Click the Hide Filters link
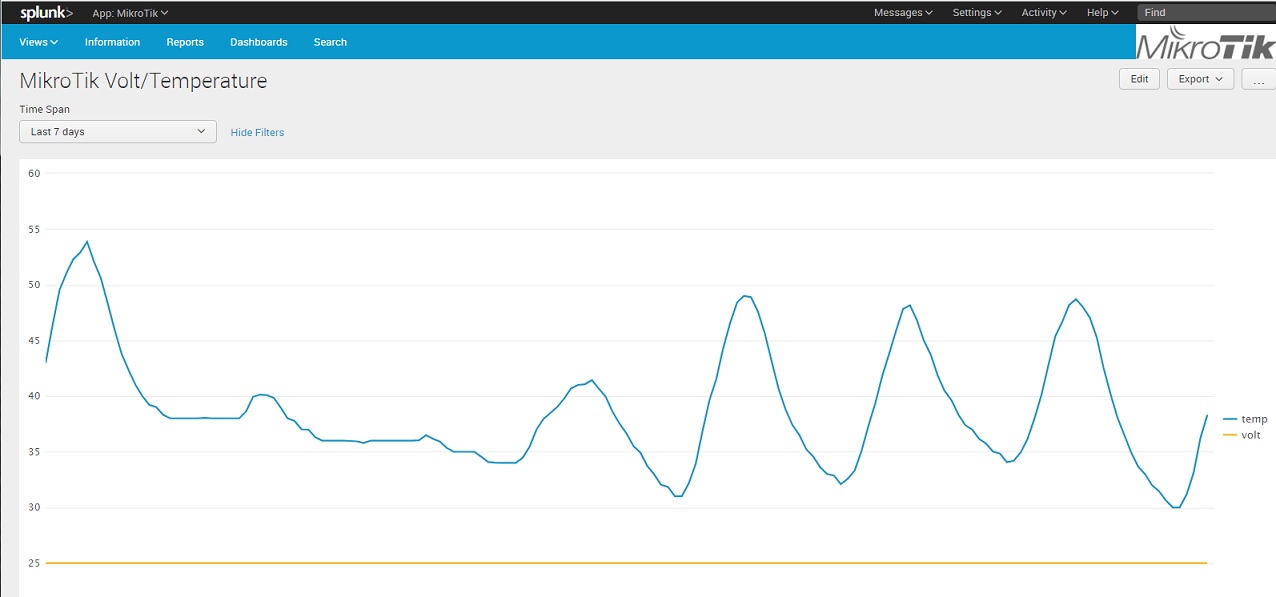Screen dimensions: 1276x597 (257, 132)
